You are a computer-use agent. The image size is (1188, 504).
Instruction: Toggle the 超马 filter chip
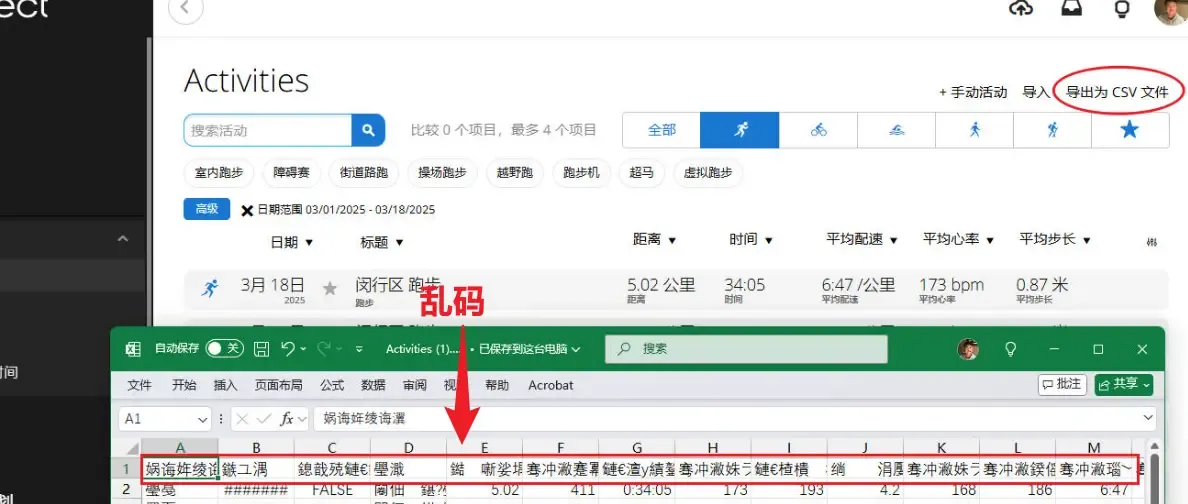pos(642,173)
